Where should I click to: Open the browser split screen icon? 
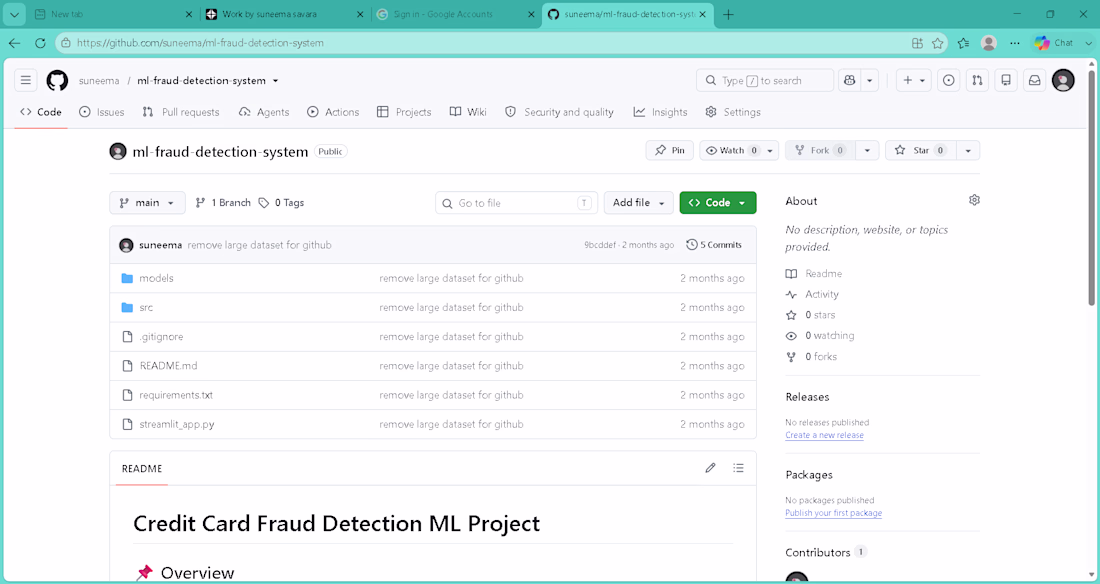pos(917,43)
